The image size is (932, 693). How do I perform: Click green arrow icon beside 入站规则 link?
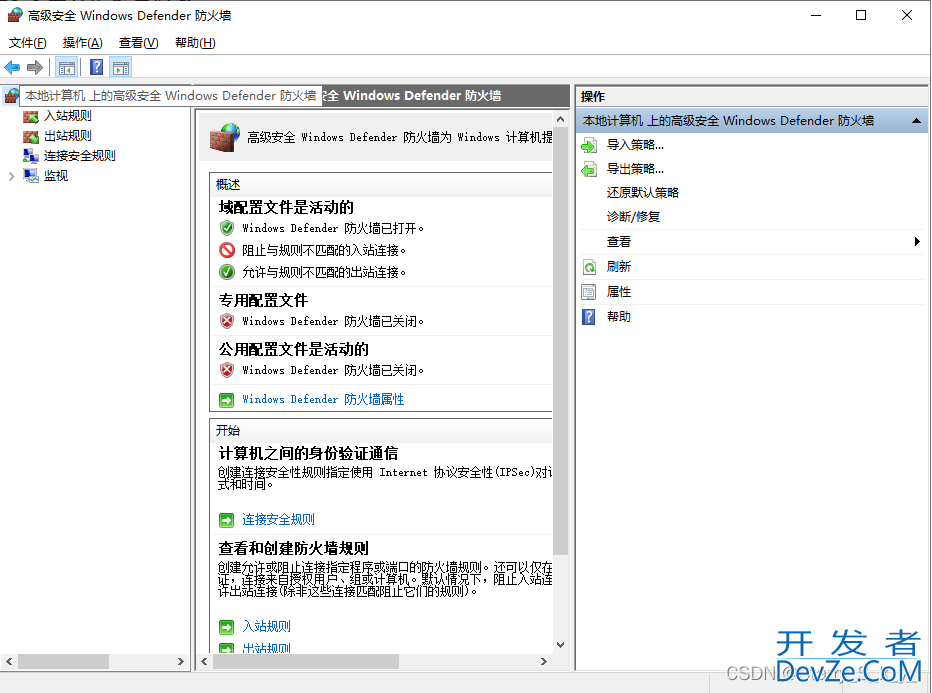(x=226, y=627)
